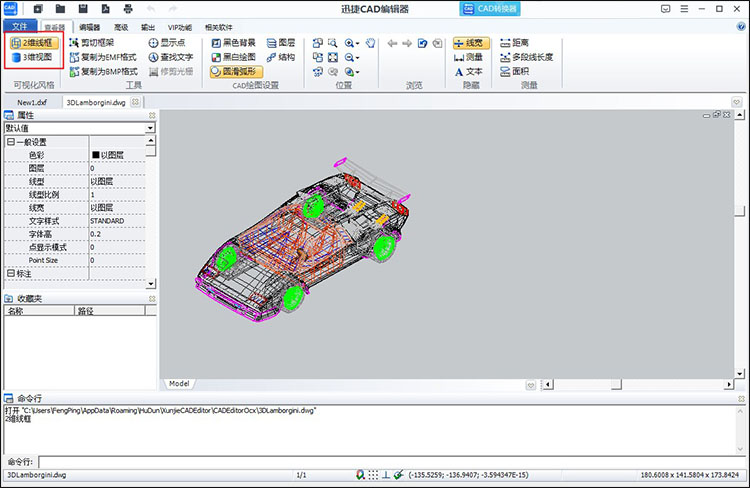Viewport: 750px width, 488px height.
Task: Open 查找文字 find text tool
Action: click(171, 57)
